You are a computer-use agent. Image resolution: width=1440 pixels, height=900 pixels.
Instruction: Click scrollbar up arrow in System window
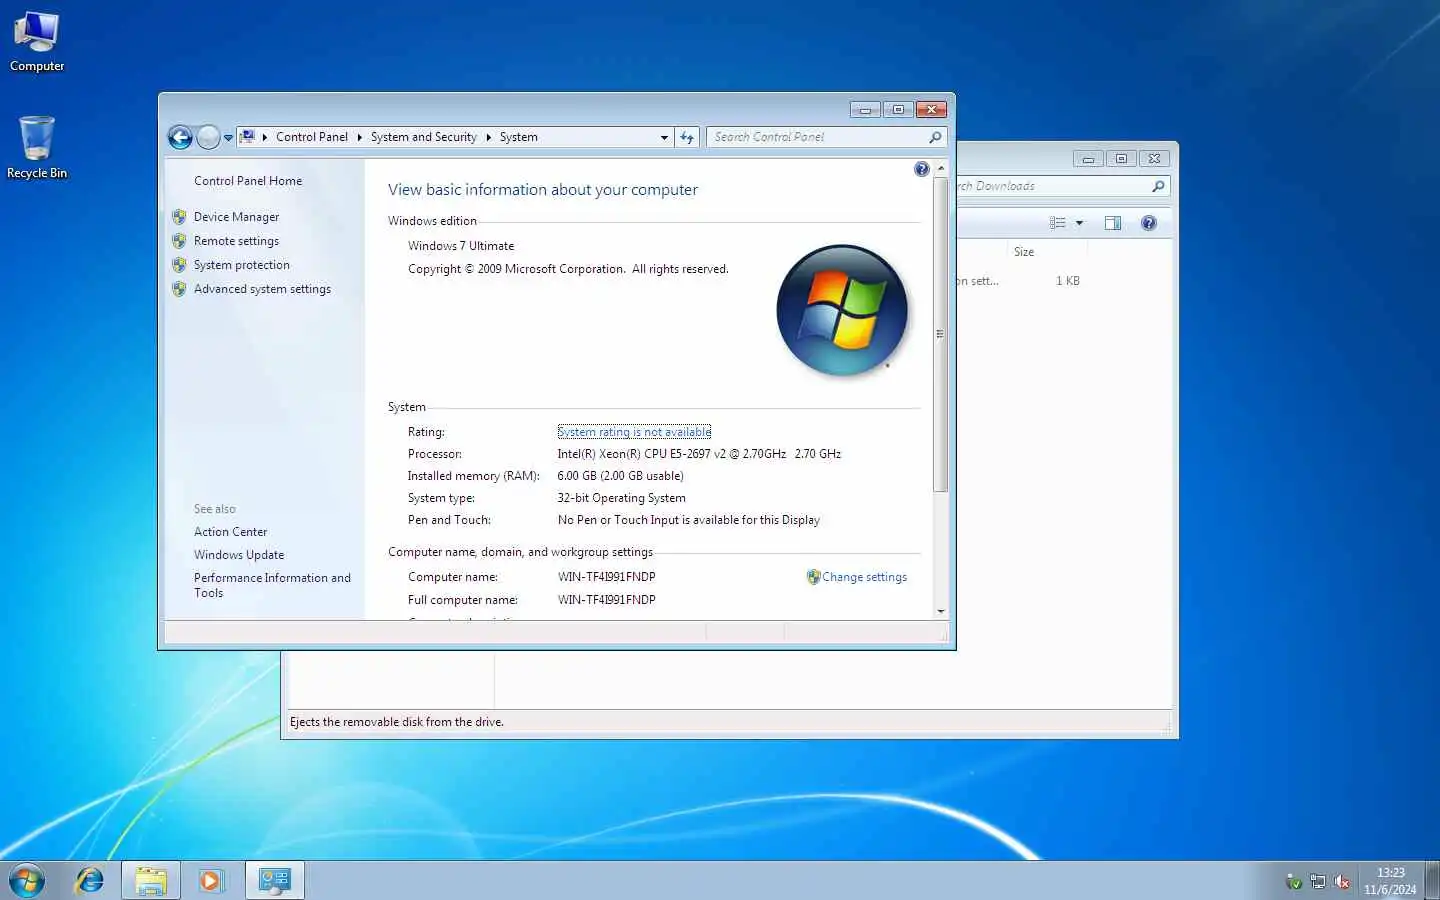[x=941, y=168]
